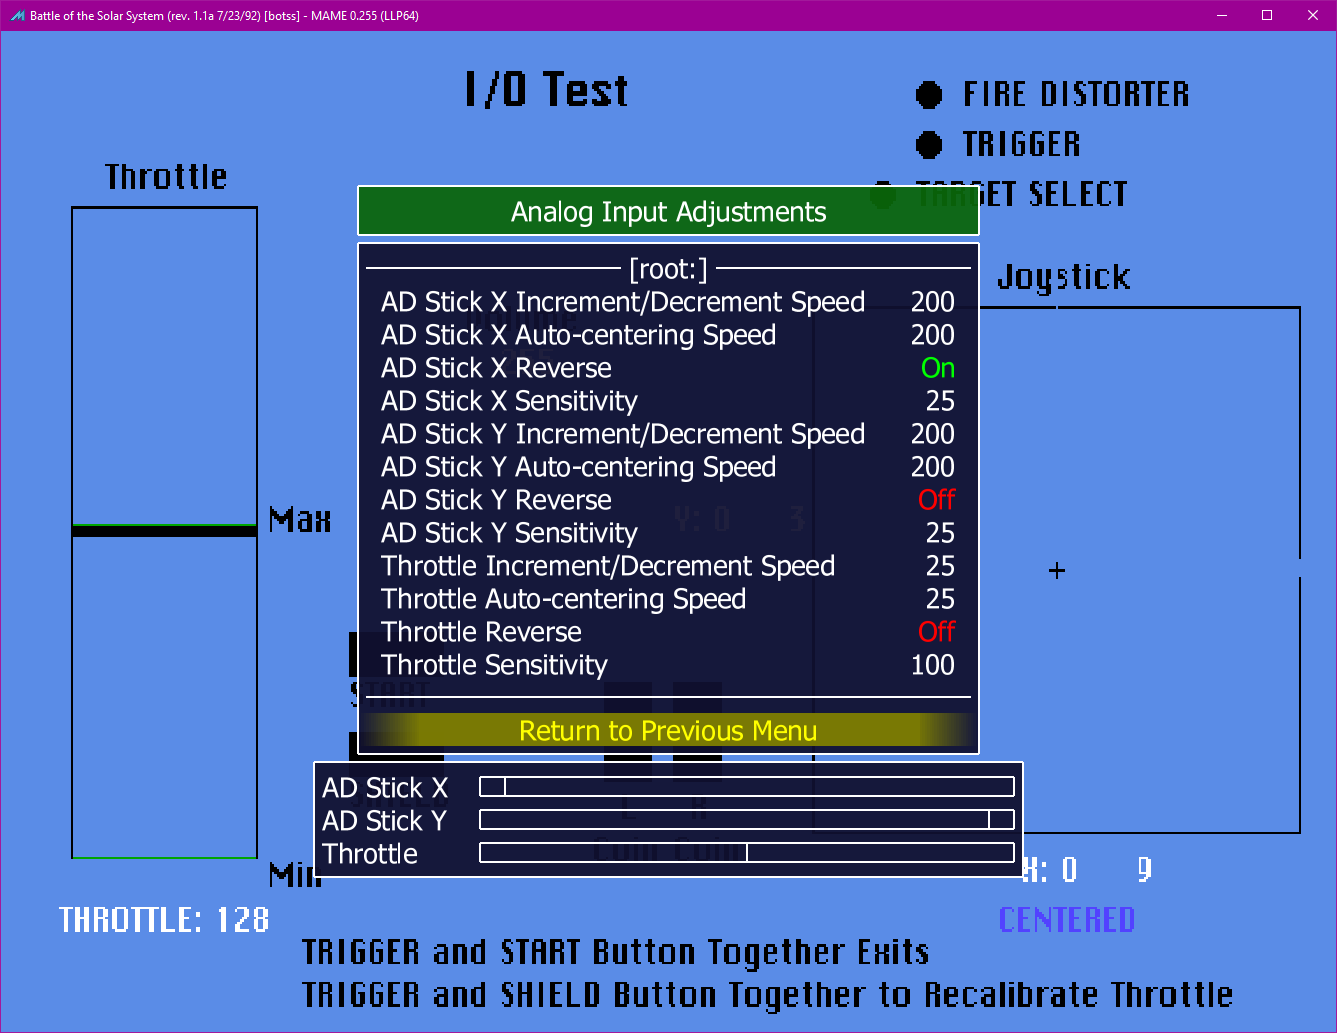Select AD Stick X Auto-centering Speed item
The width and height of the screenshot is (1337, 1033).
tap(578, 335)
